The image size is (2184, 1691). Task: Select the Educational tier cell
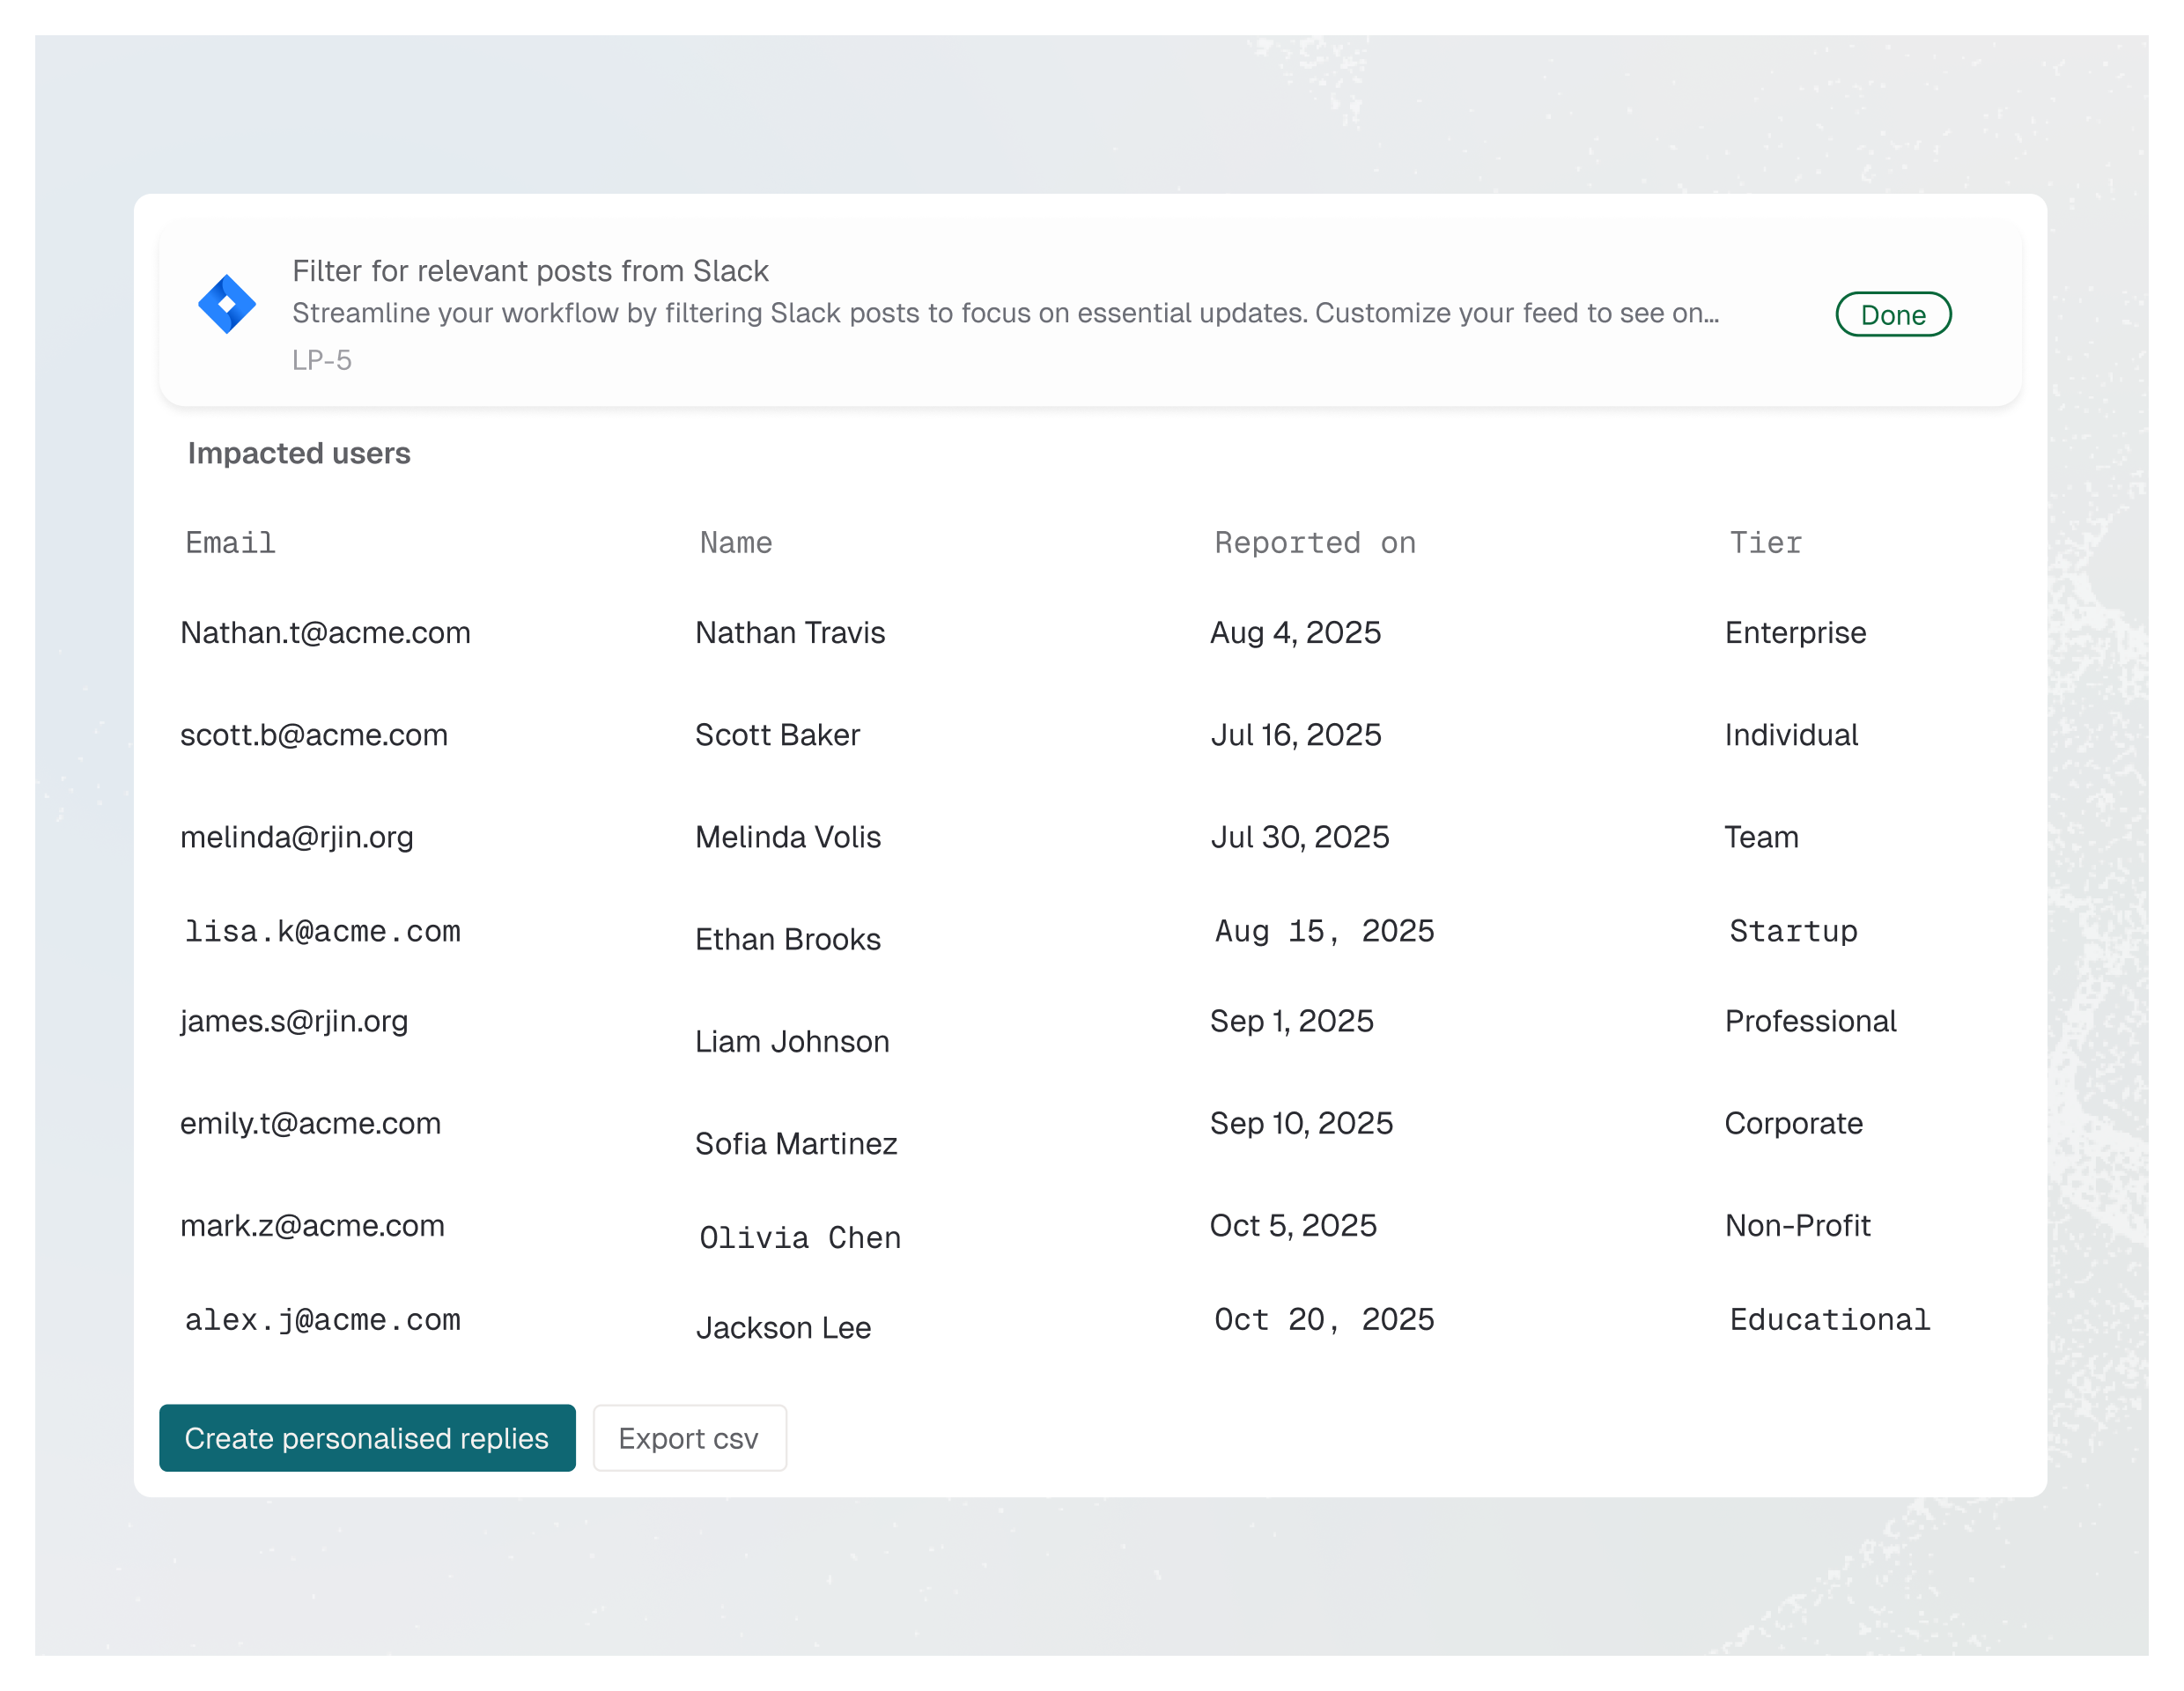pyautogui.click(x=1829, y=1320)
